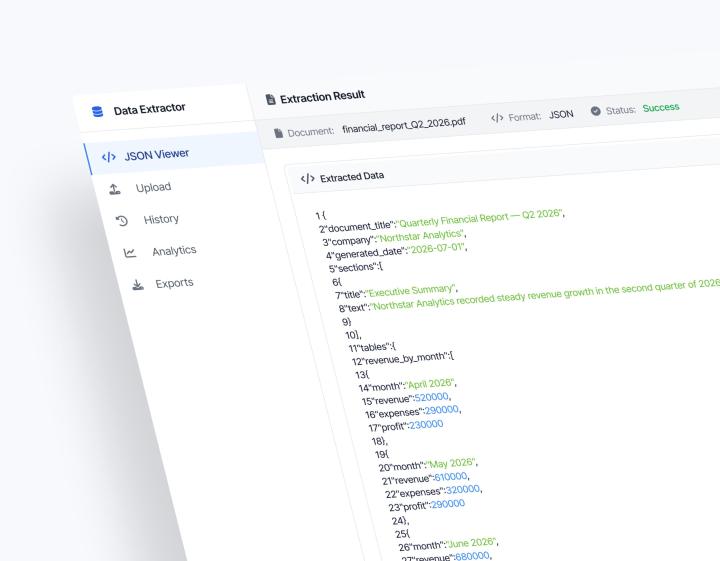The image size is (720, 561).
Task: Click the file icon beside Document label
Action: (x=278, y=133)
